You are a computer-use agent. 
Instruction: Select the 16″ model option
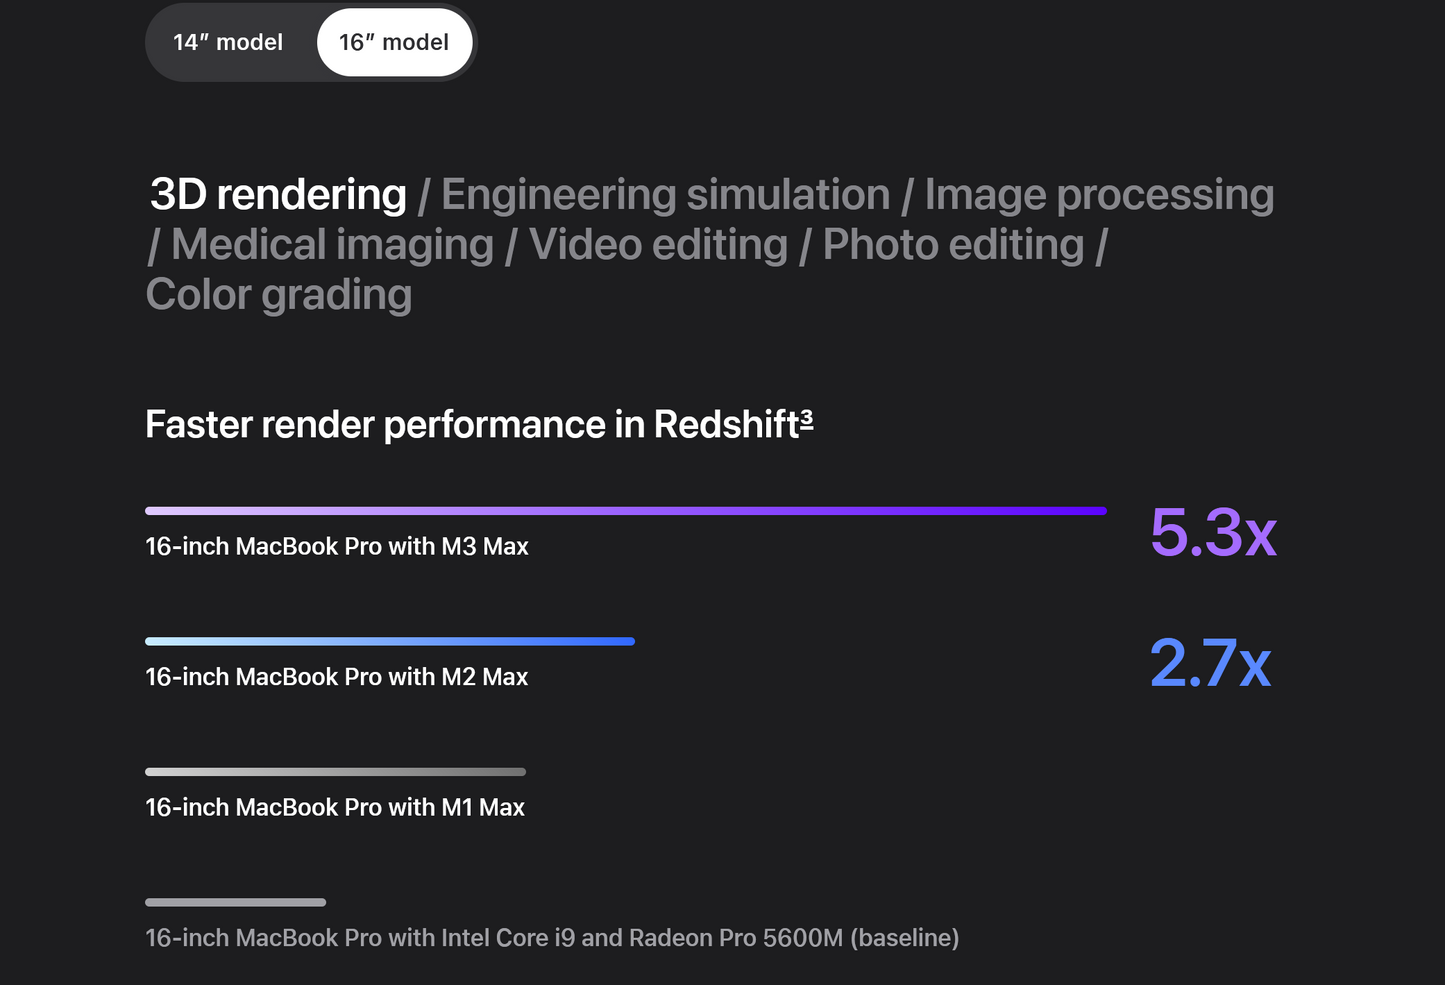pos(394,43)
